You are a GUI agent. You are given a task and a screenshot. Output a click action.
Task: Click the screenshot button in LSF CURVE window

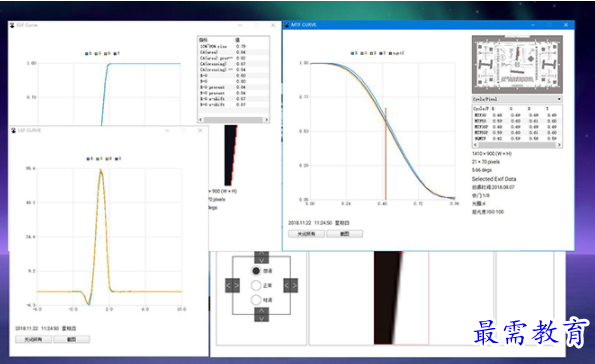pos(72,339)
